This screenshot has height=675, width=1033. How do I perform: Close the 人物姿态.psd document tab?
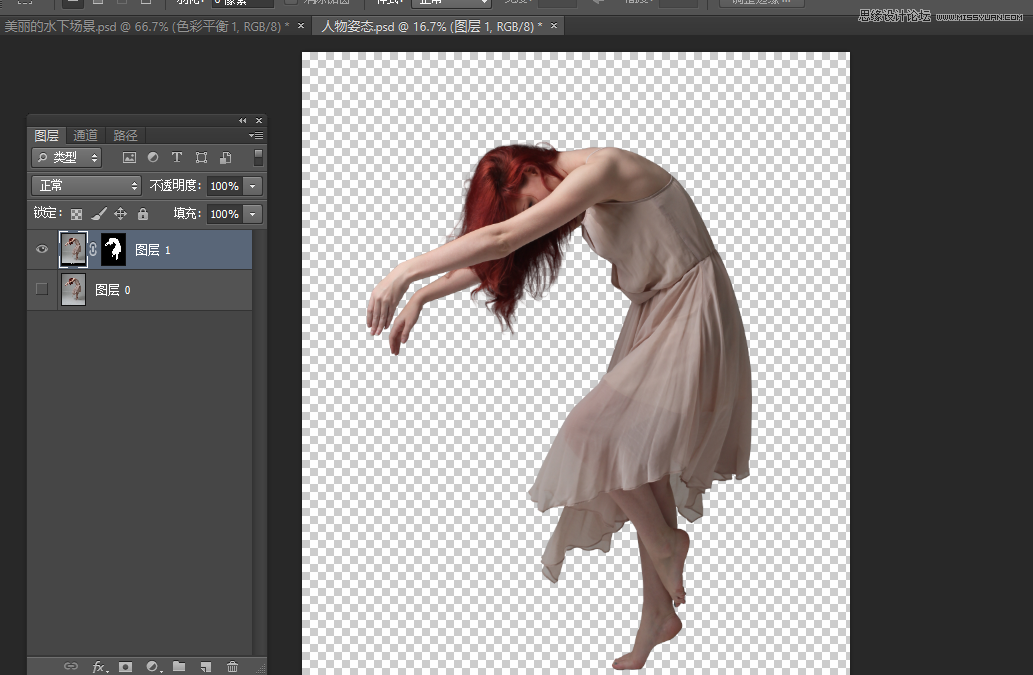pyautogui.click(x=554, y=26)
